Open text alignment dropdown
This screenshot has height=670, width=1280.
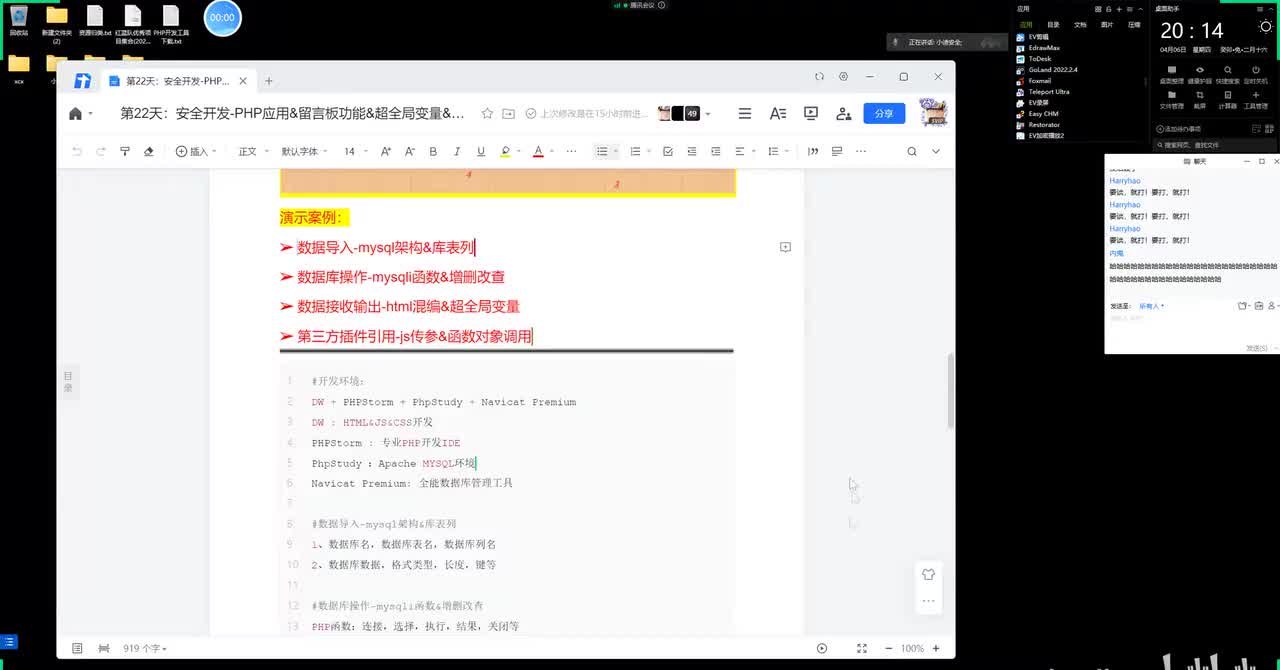[x=745, y=151]
